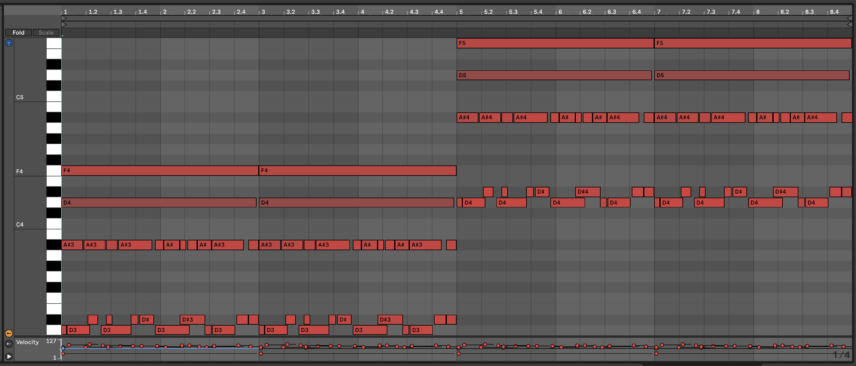Play the F4 piano key

[54, 171]
